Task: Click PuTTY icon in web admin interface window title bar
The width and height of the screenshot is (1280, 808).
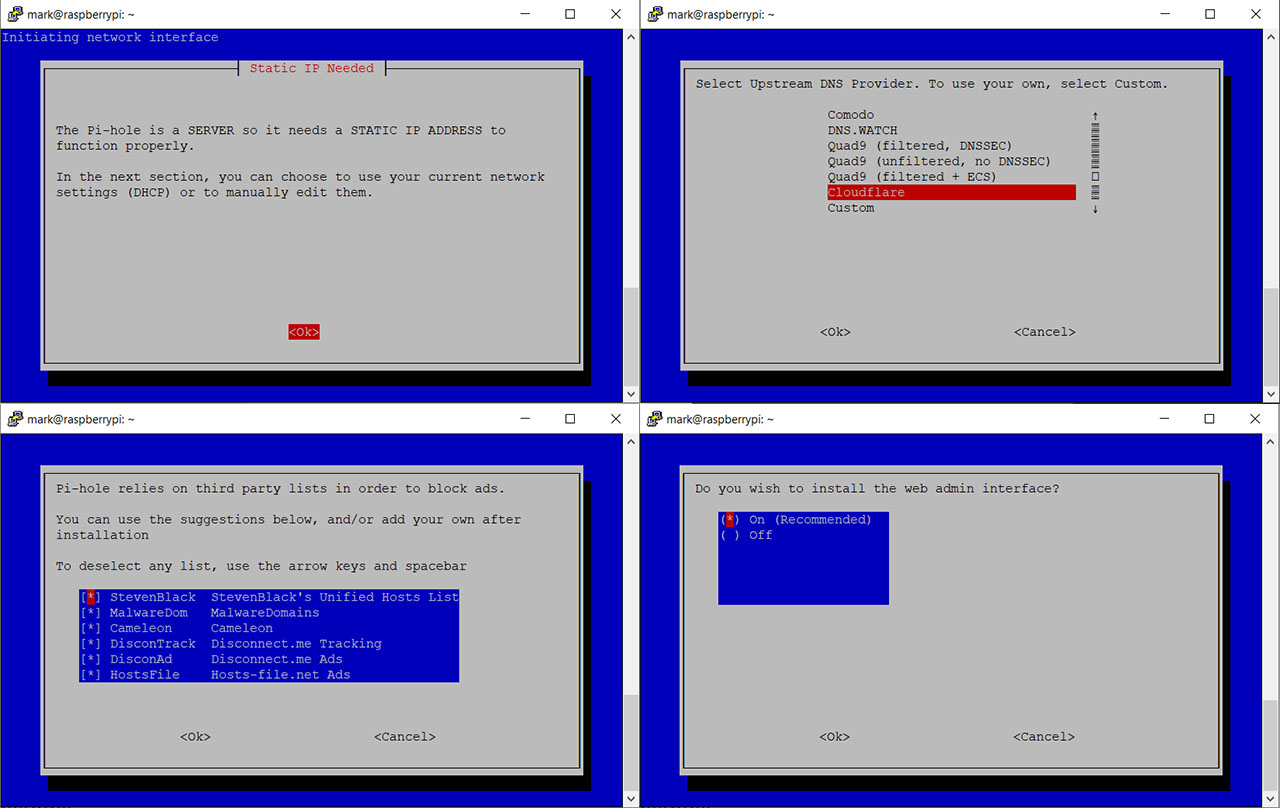Action: [655, 419]
